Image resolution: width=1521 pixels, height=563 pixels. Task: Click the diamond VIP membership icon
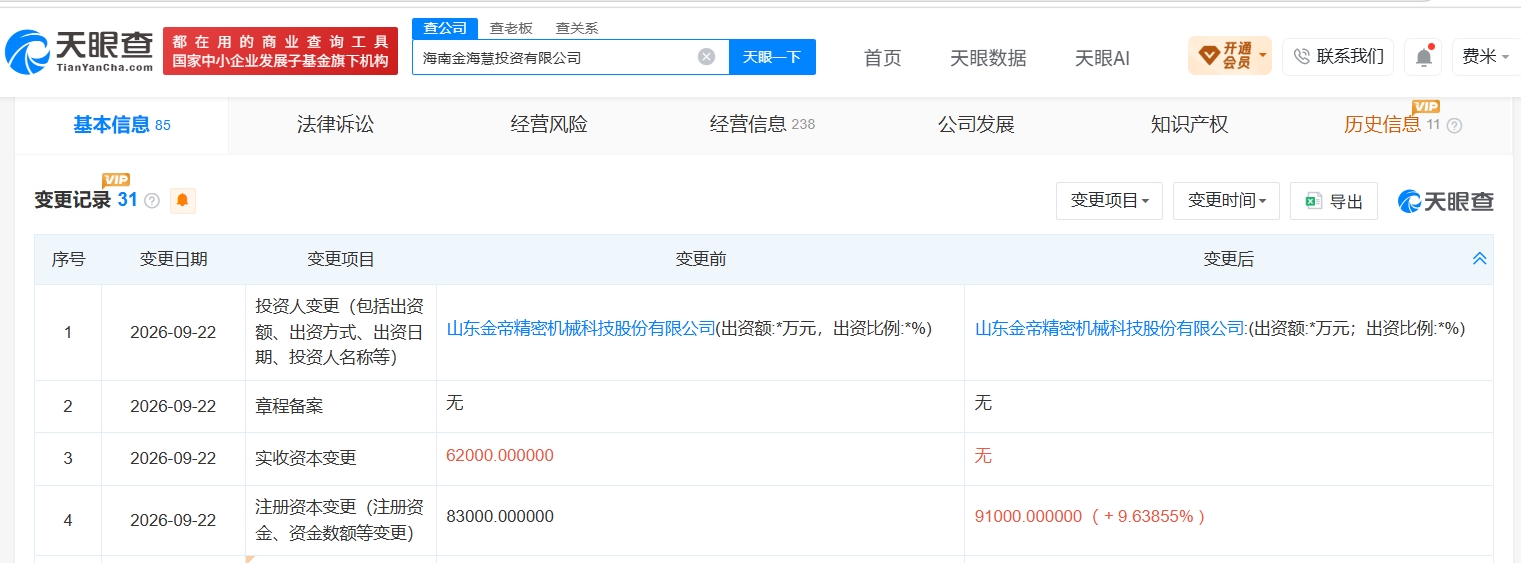(1208, 56)
